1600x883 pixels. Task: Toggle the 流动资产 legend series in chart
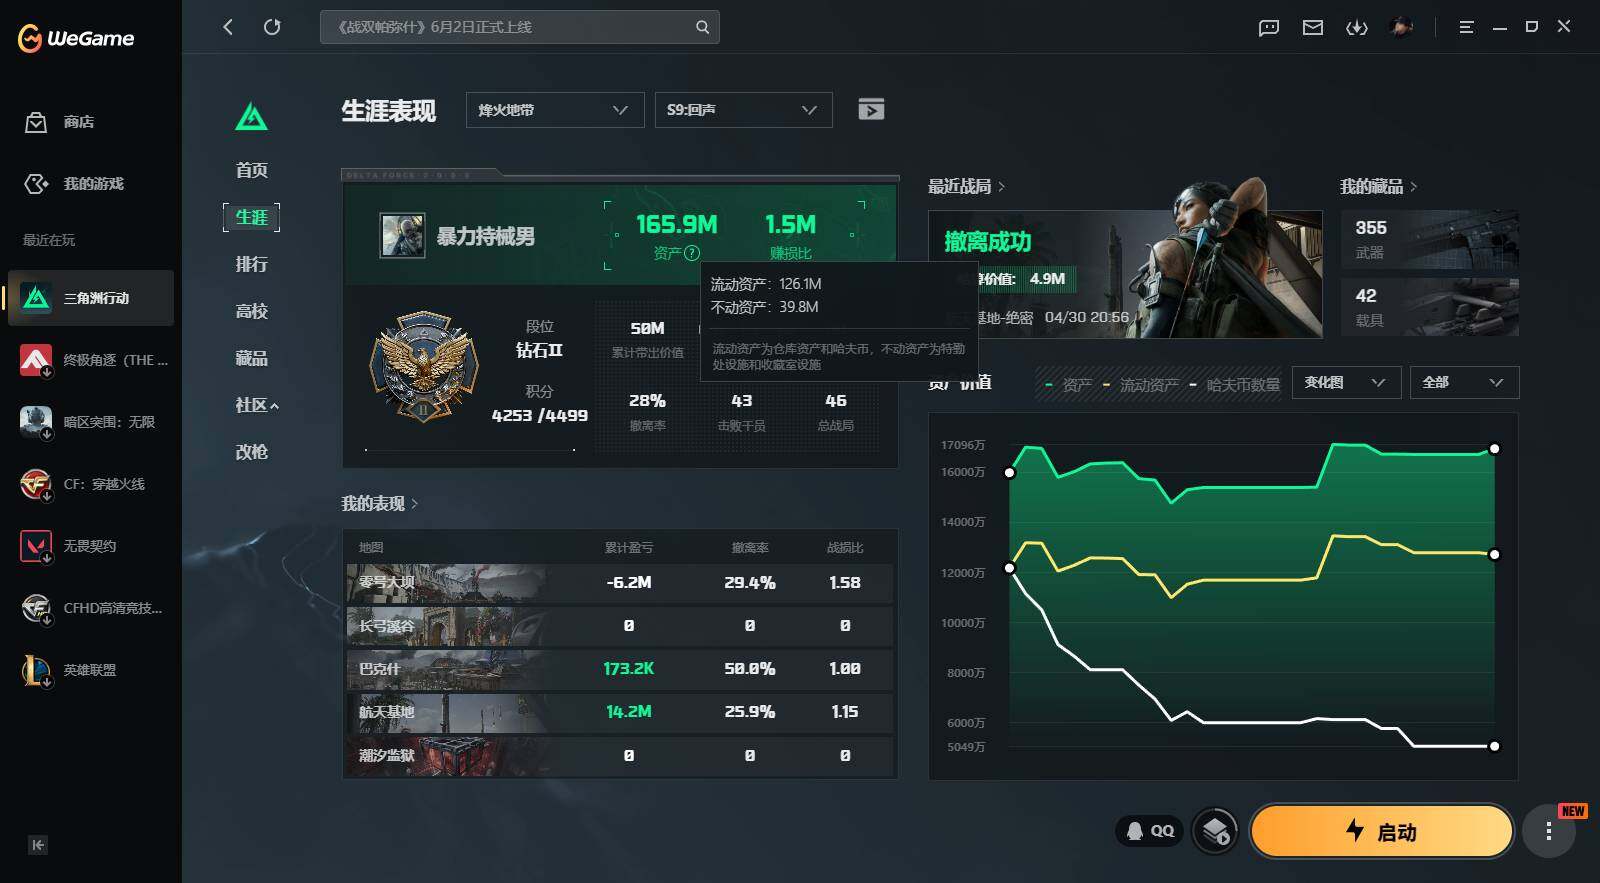1141,385
